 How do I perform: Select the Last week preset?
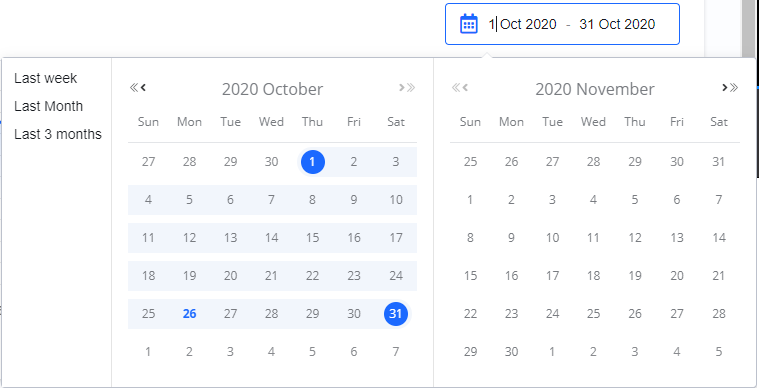(46, 78)
